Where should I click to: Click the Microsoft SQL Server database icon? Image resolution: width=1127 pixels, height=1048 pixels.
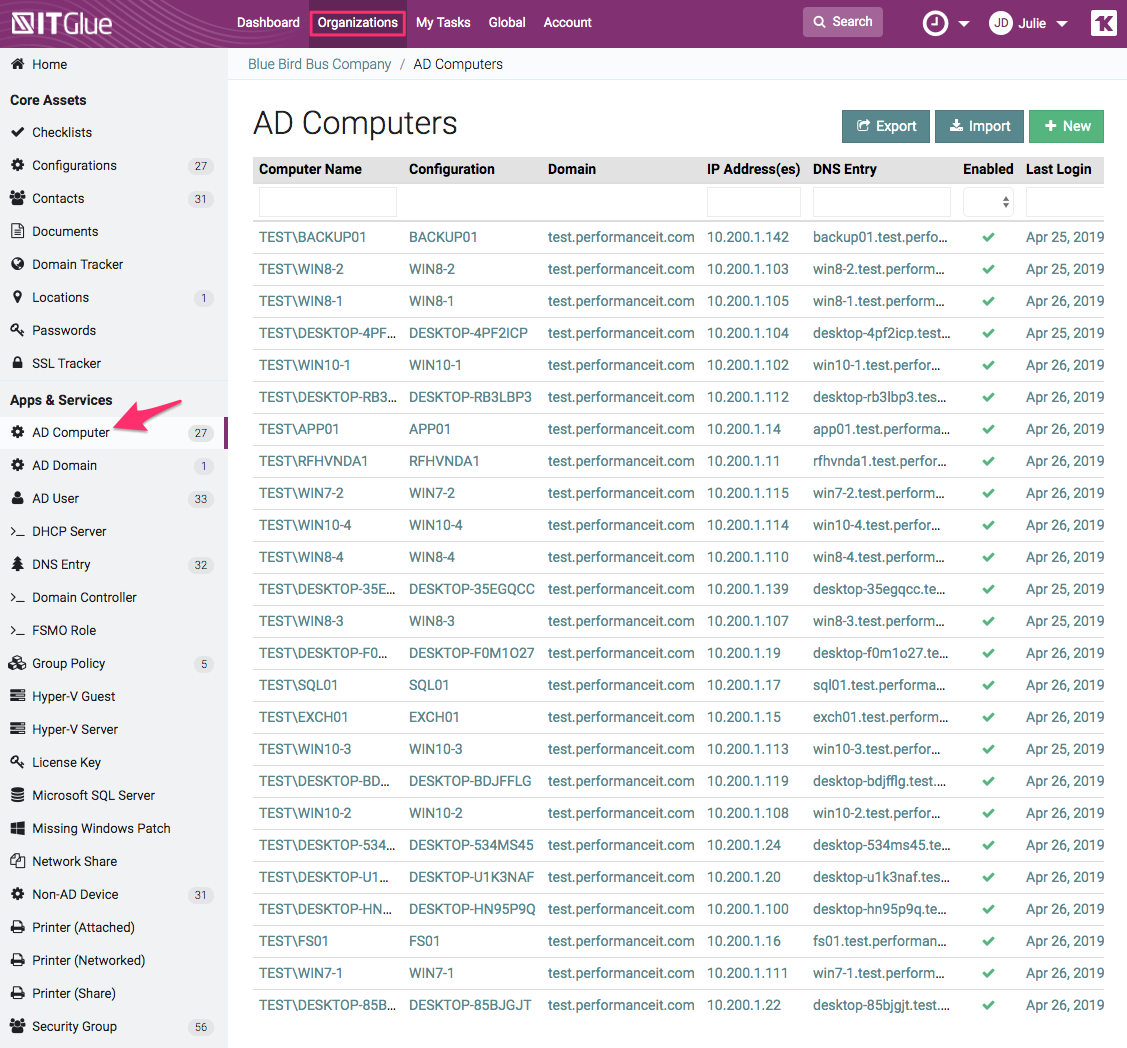17,795
